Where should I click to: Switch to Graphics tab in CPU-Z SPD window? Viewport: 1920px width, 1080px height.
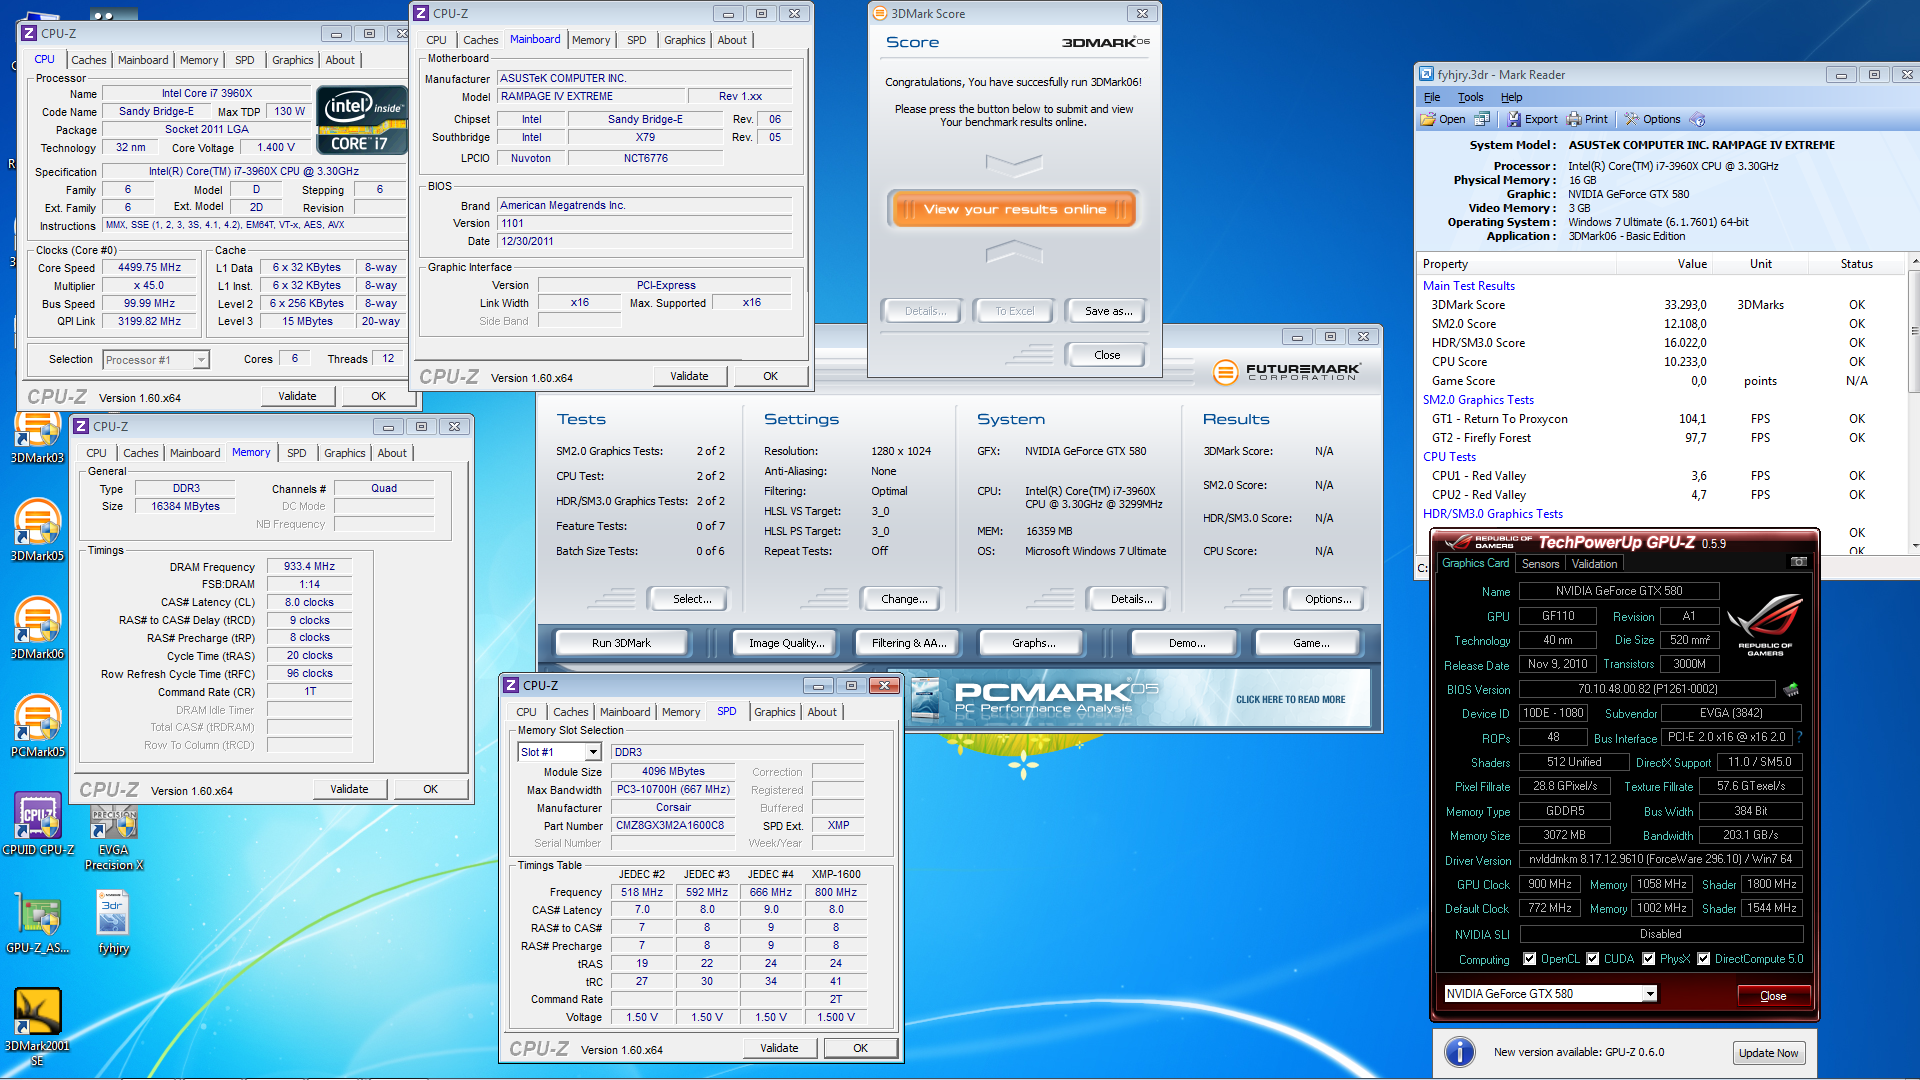pos(774,712)
